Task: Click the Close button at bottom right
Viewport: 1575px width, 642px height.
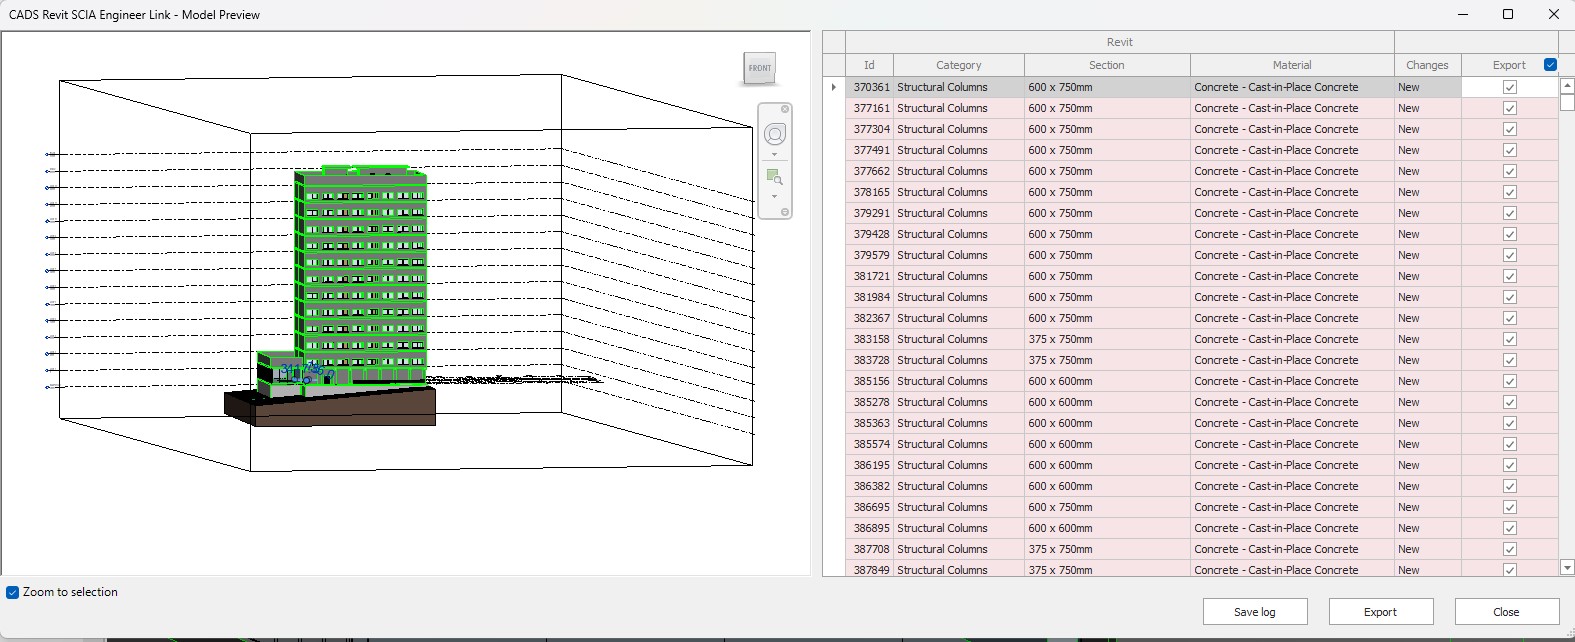Action: [1506, 612]
